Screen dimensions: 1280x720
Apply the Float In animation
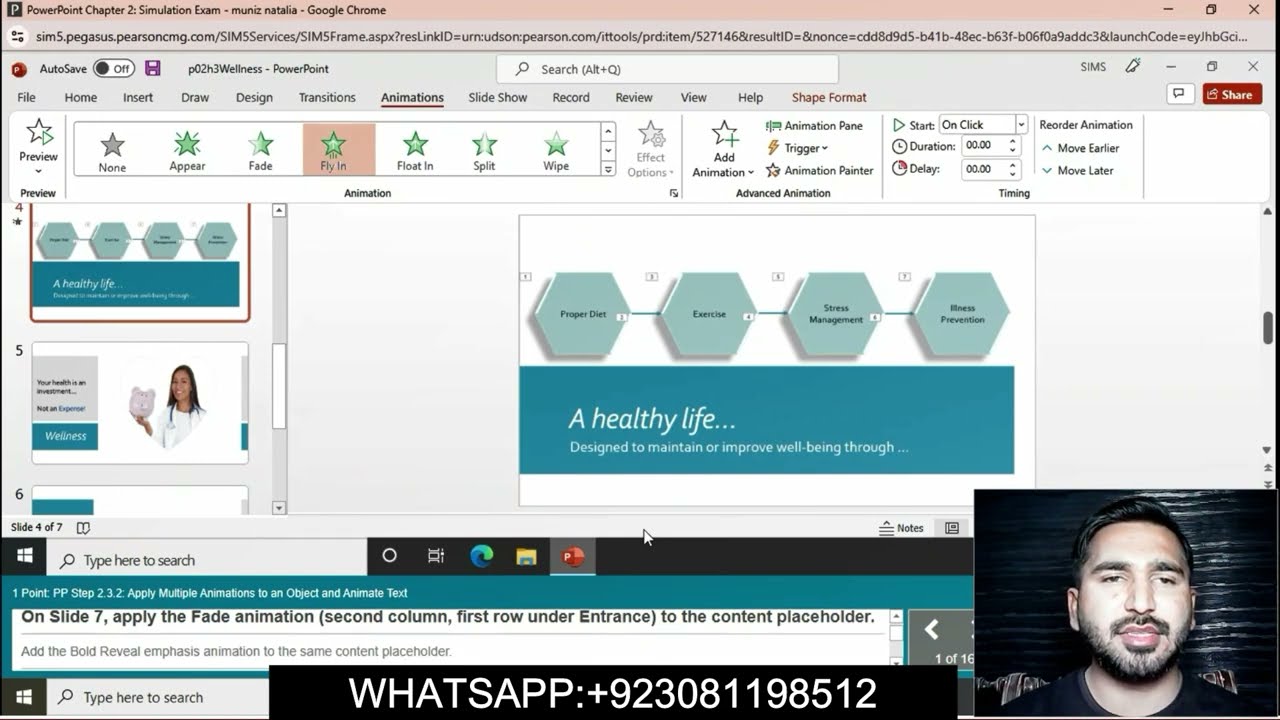[x=415, y=151]
